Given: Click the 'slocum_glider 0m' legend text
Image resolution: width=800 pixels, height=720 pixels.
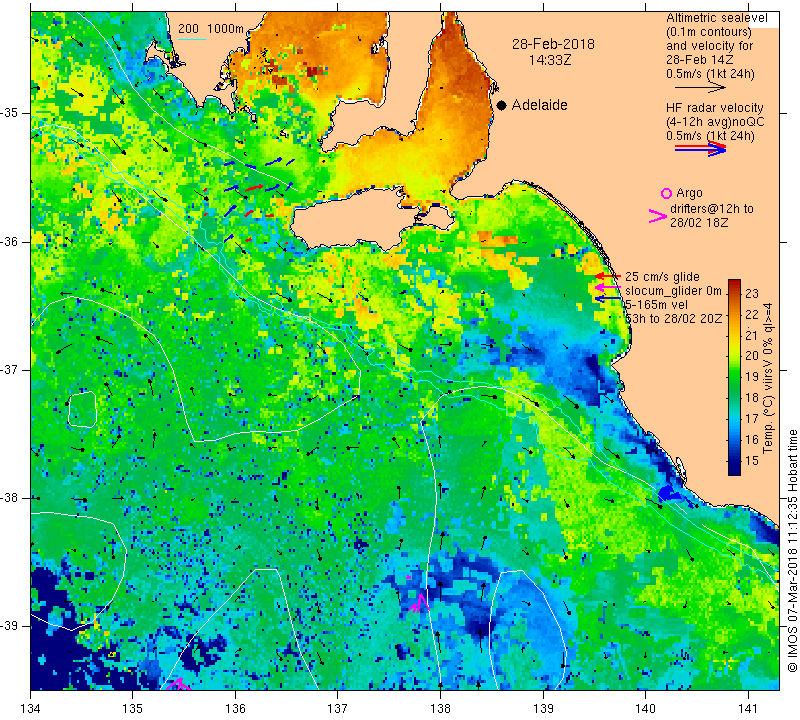Looking at the screenshot, I should tap(673, 291).
